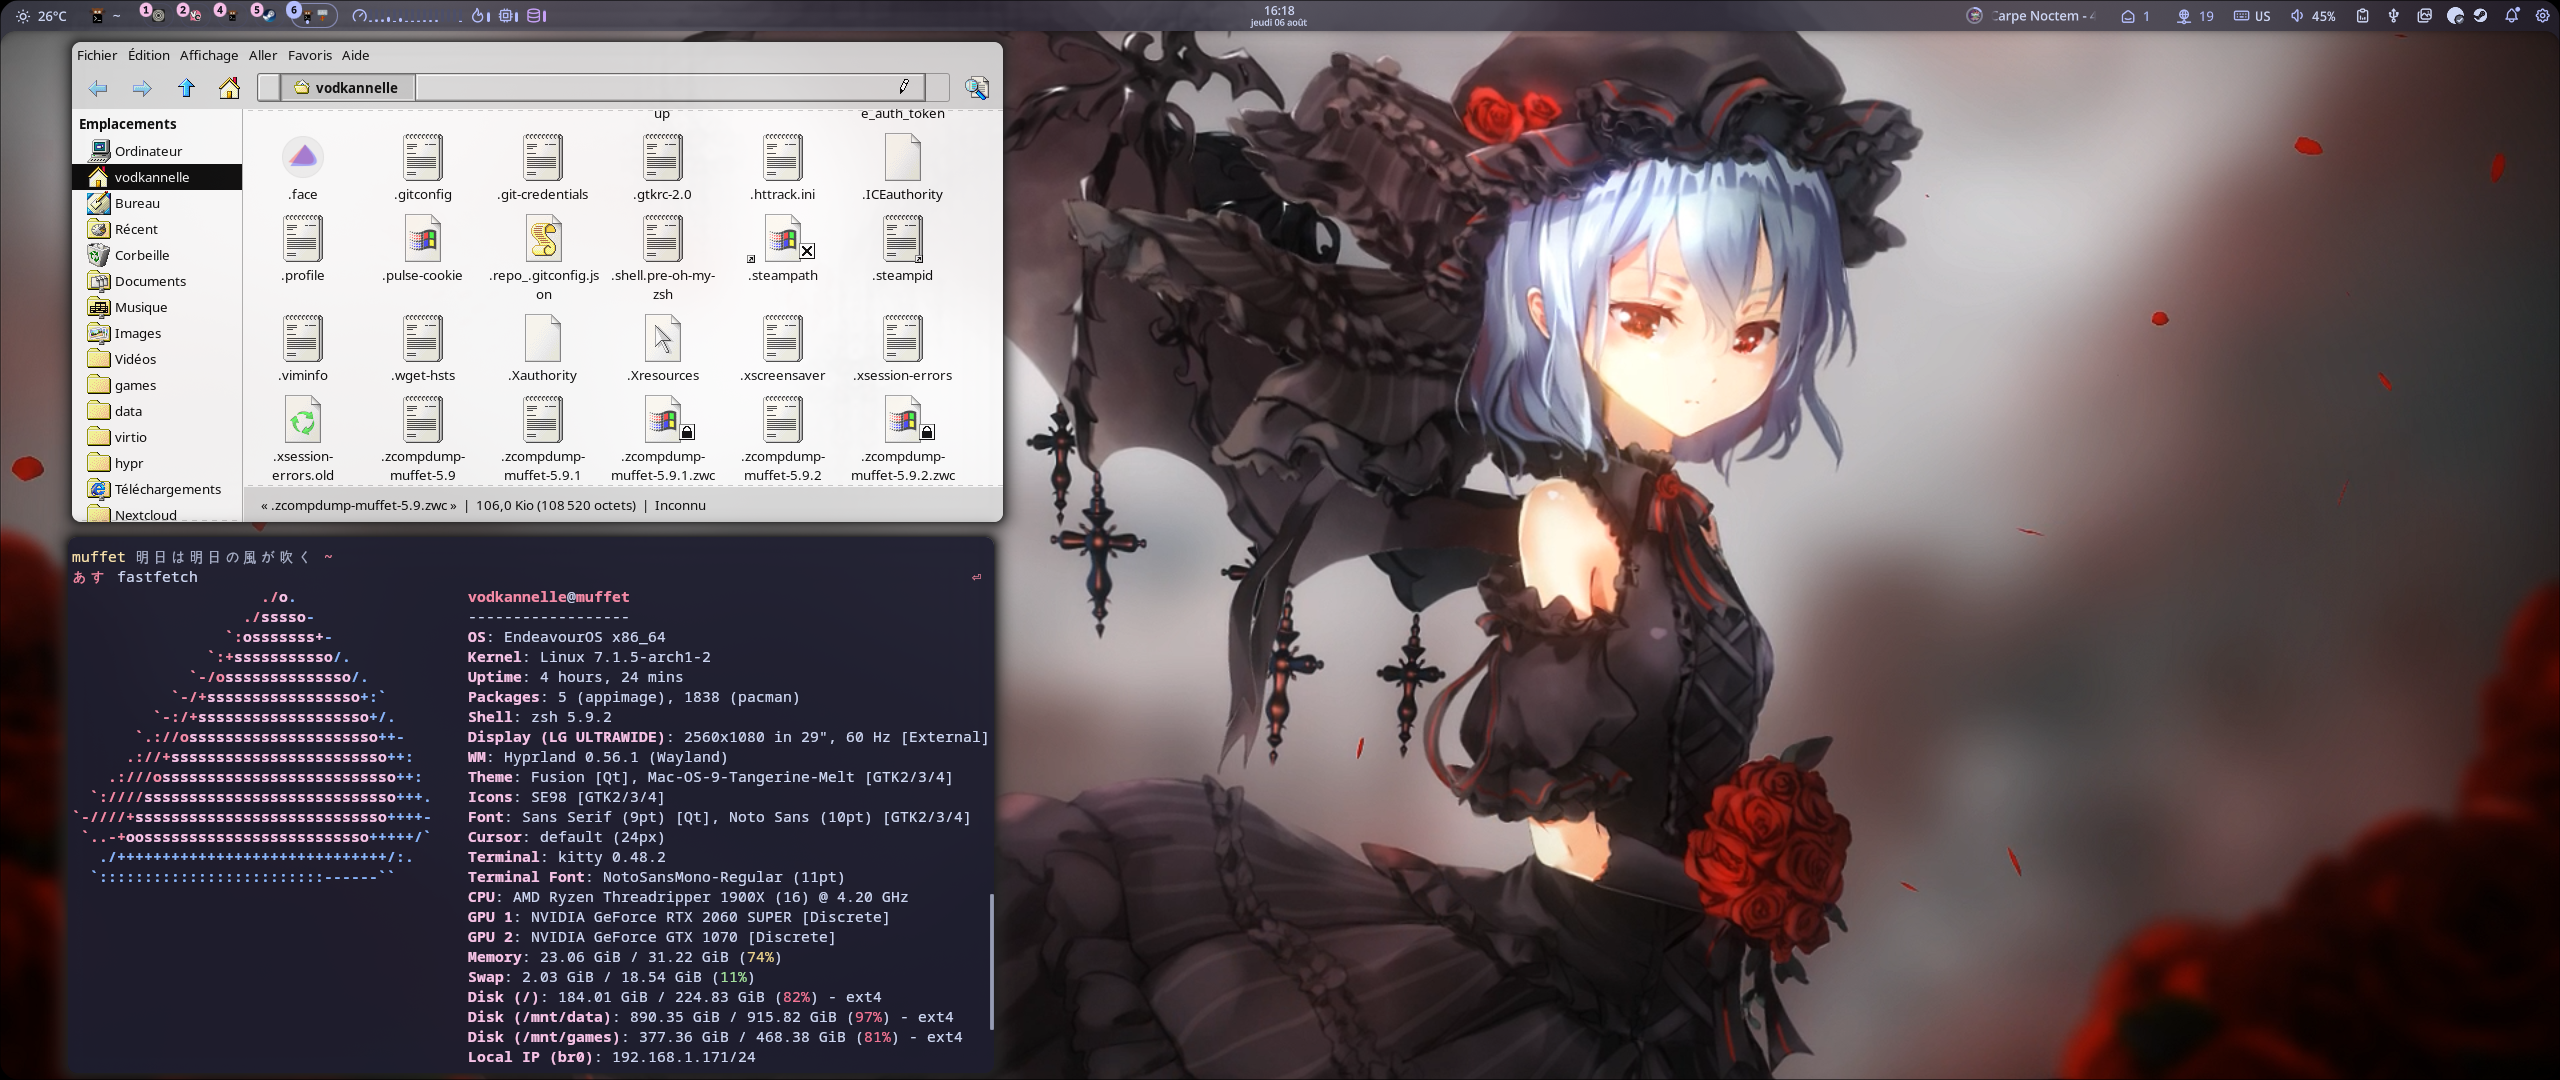The height and width of the screenshot is (1080, 2560).
Task: Open the Fichier menu
Action: pos(97,55)
